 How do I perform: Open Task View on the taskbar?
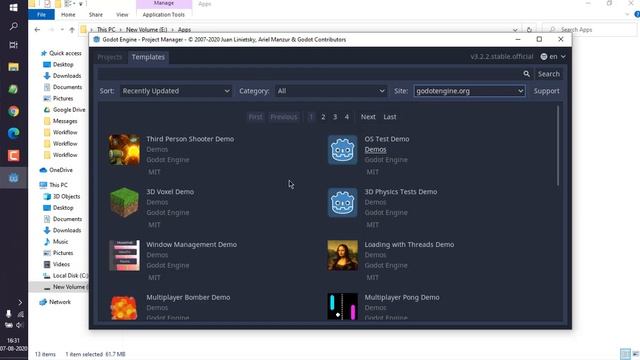click(13, 45)
